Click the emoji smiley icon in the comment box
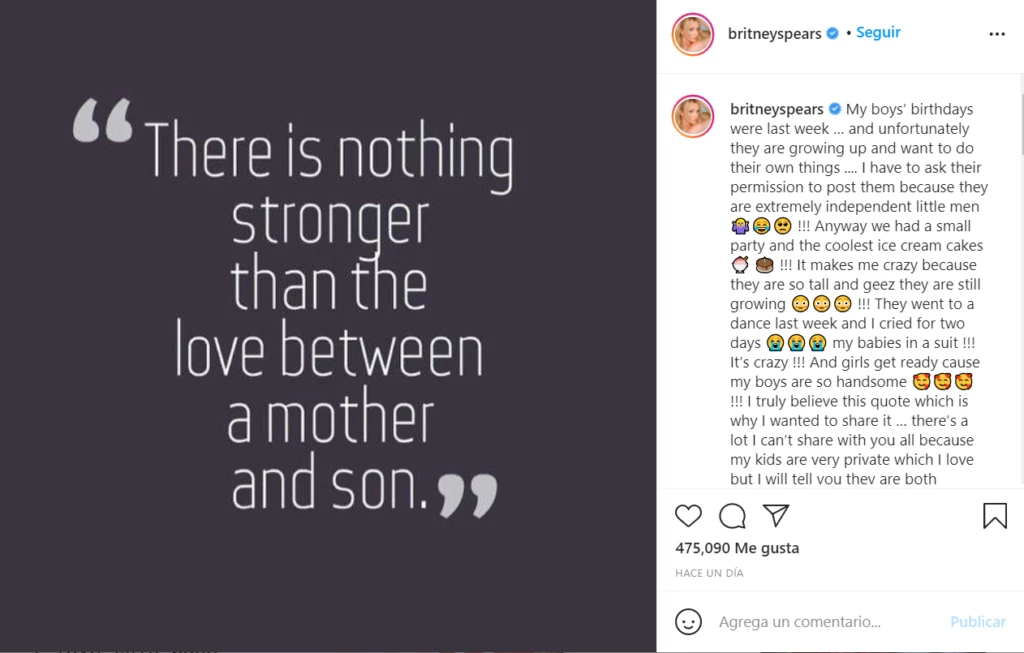1024x653 pixels. tap(688, 621)
